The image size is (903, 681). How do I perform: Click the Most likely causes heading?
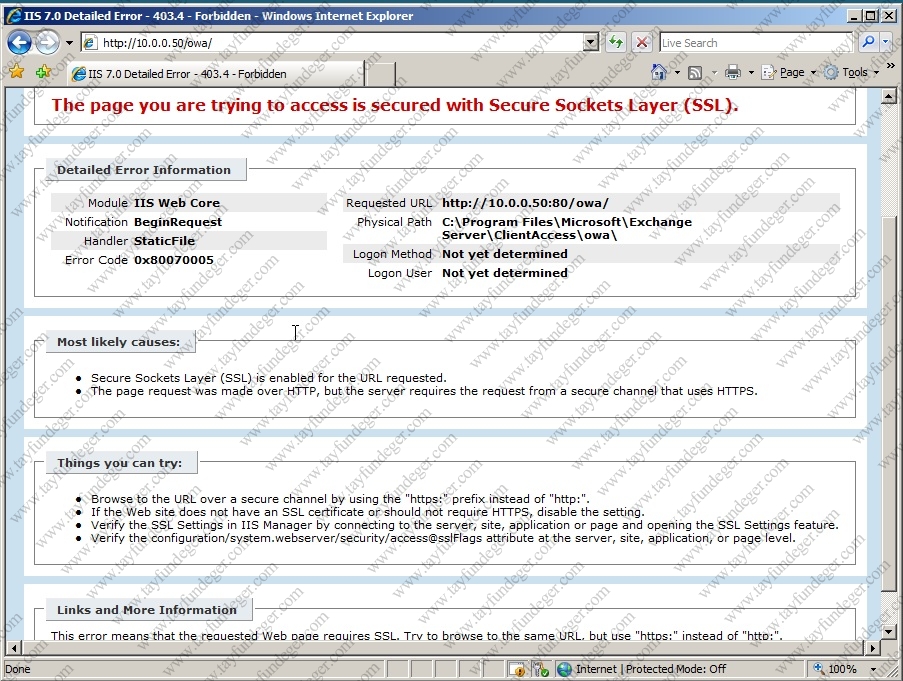pyautogui.click(x=119, y=342)
